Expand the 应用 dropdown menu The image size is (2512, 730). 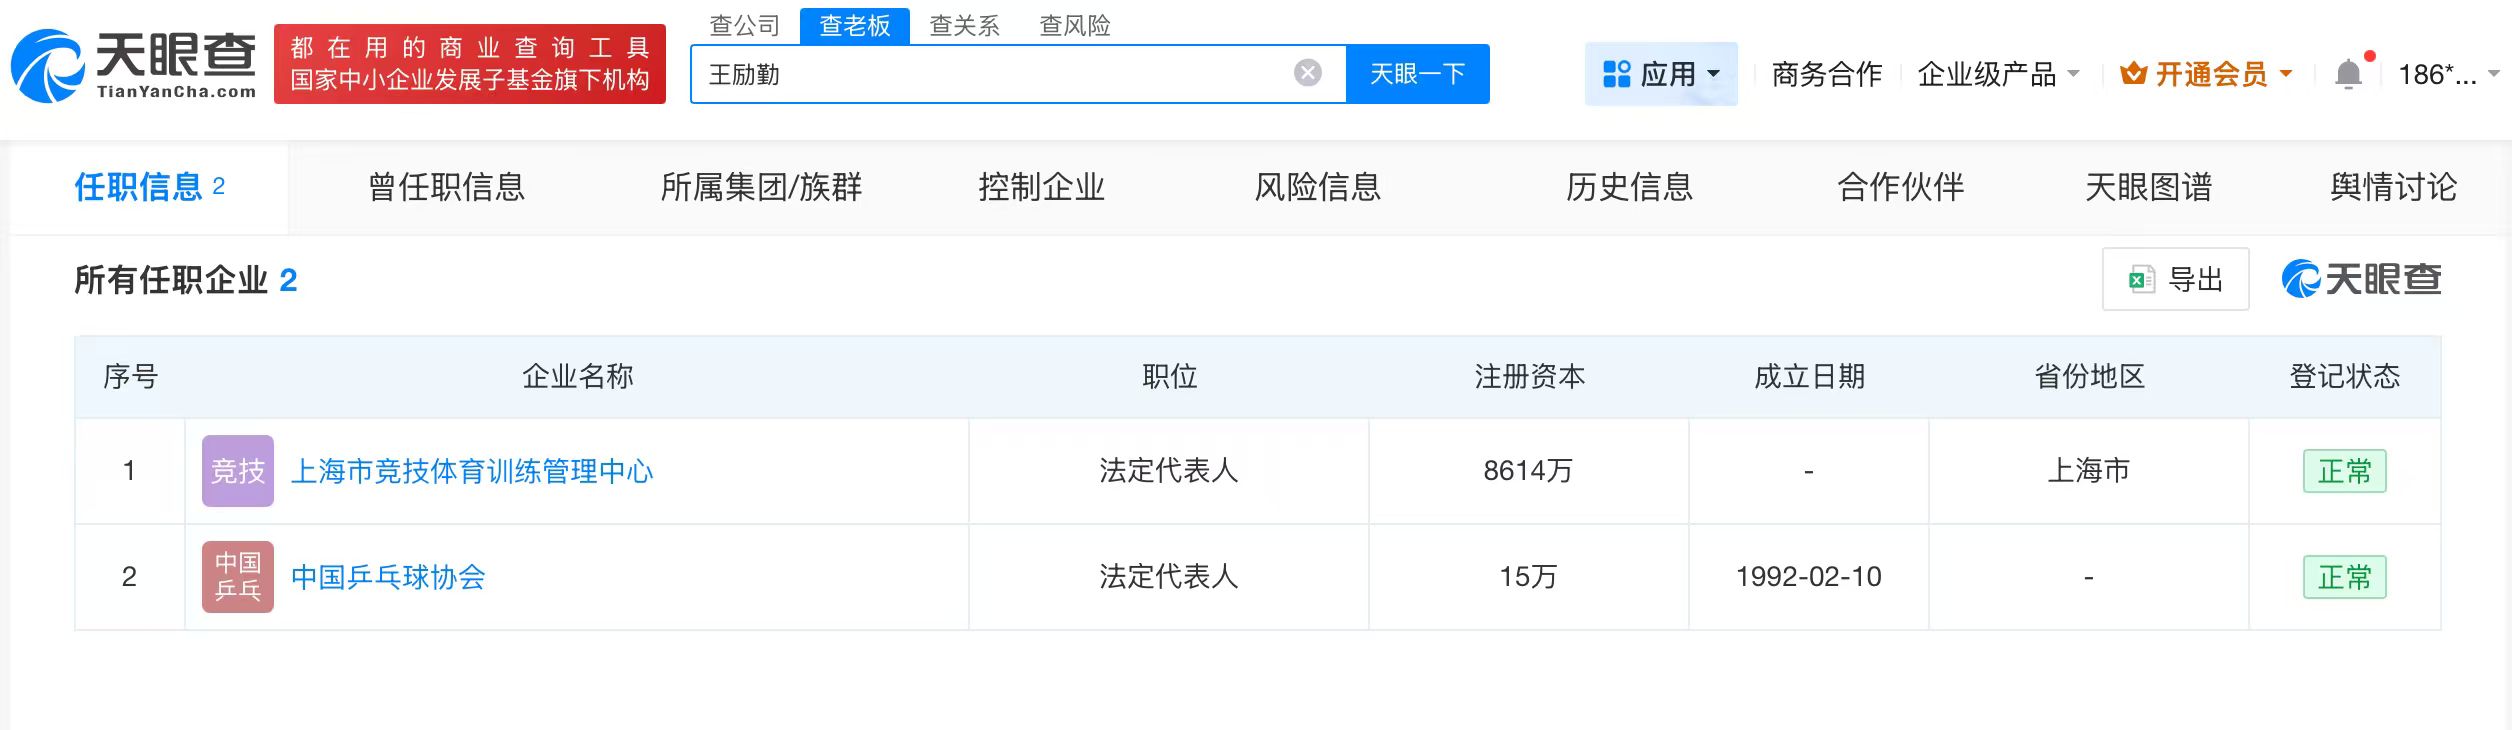point(1714,74)
